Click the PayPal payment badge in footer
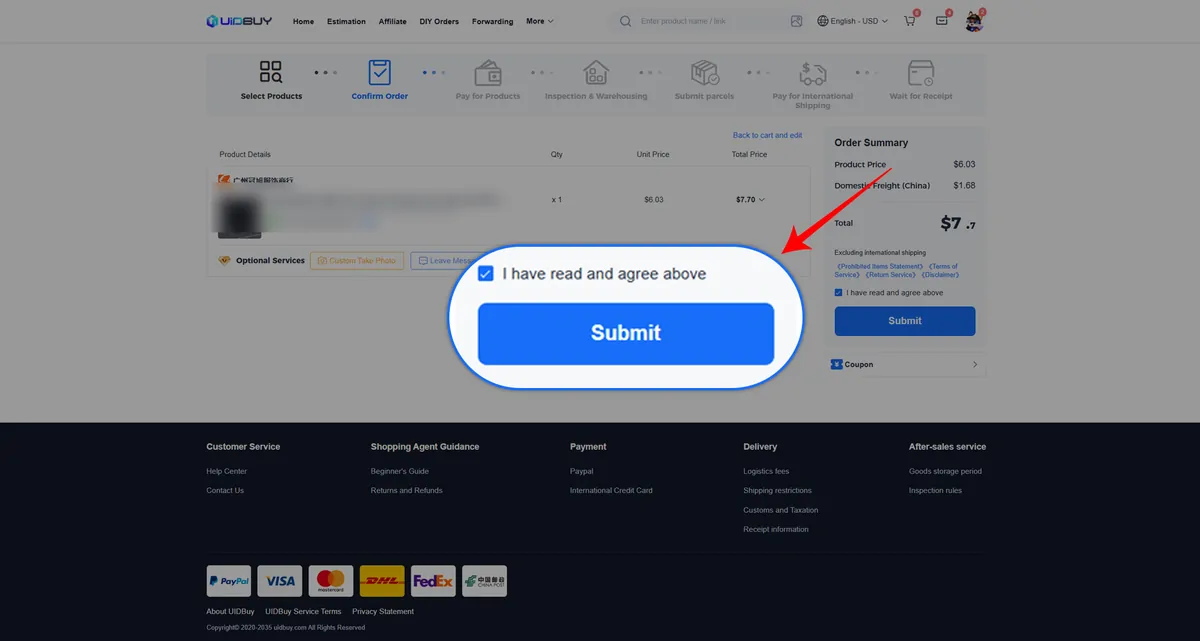This screenshot has width=1200, height=641. [229, 581]
